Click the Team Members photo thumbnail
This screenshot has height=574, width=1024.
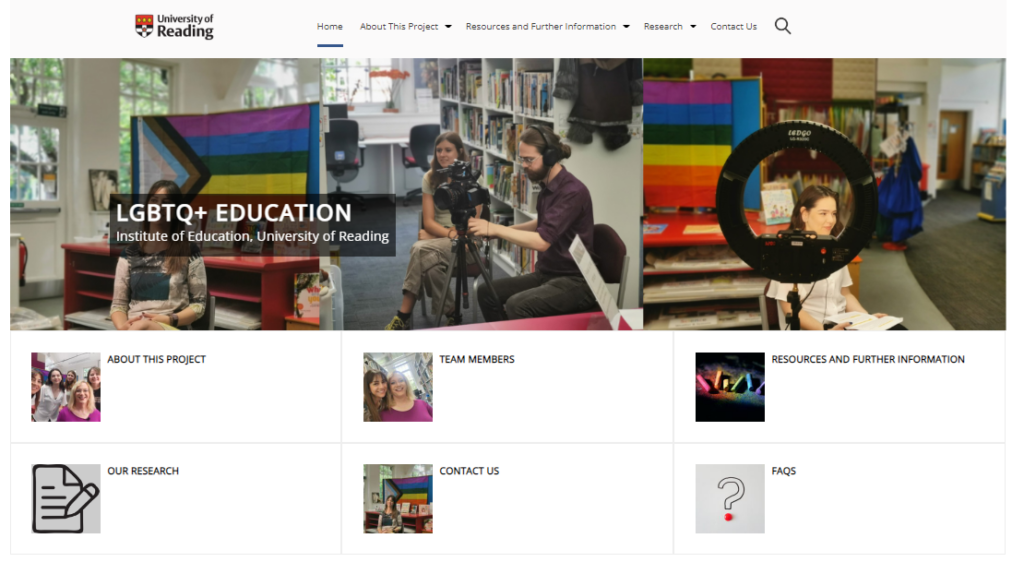tap(398, 387)
